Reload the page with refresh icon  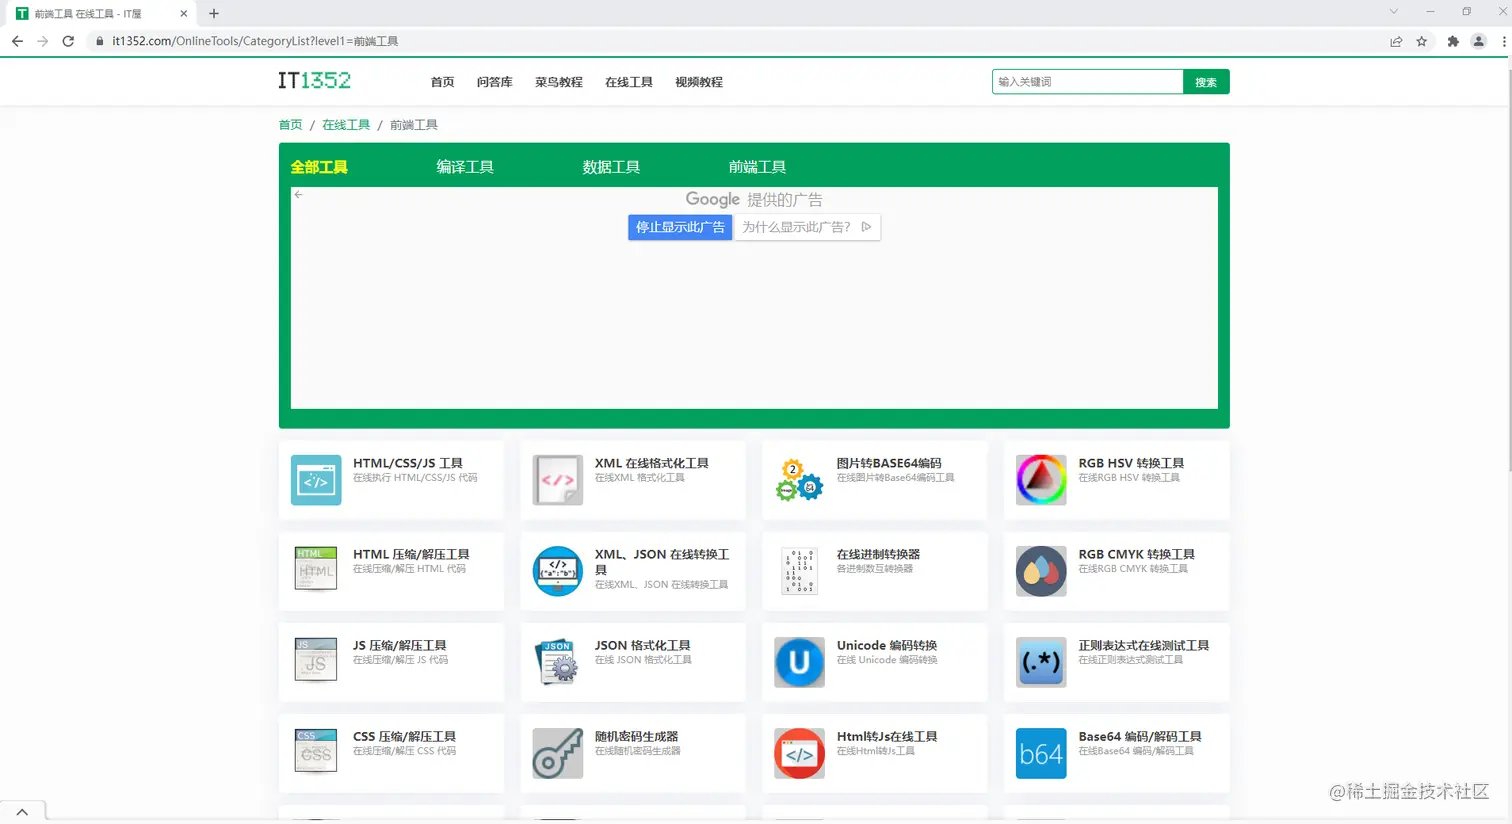click(x=68, y=41)
